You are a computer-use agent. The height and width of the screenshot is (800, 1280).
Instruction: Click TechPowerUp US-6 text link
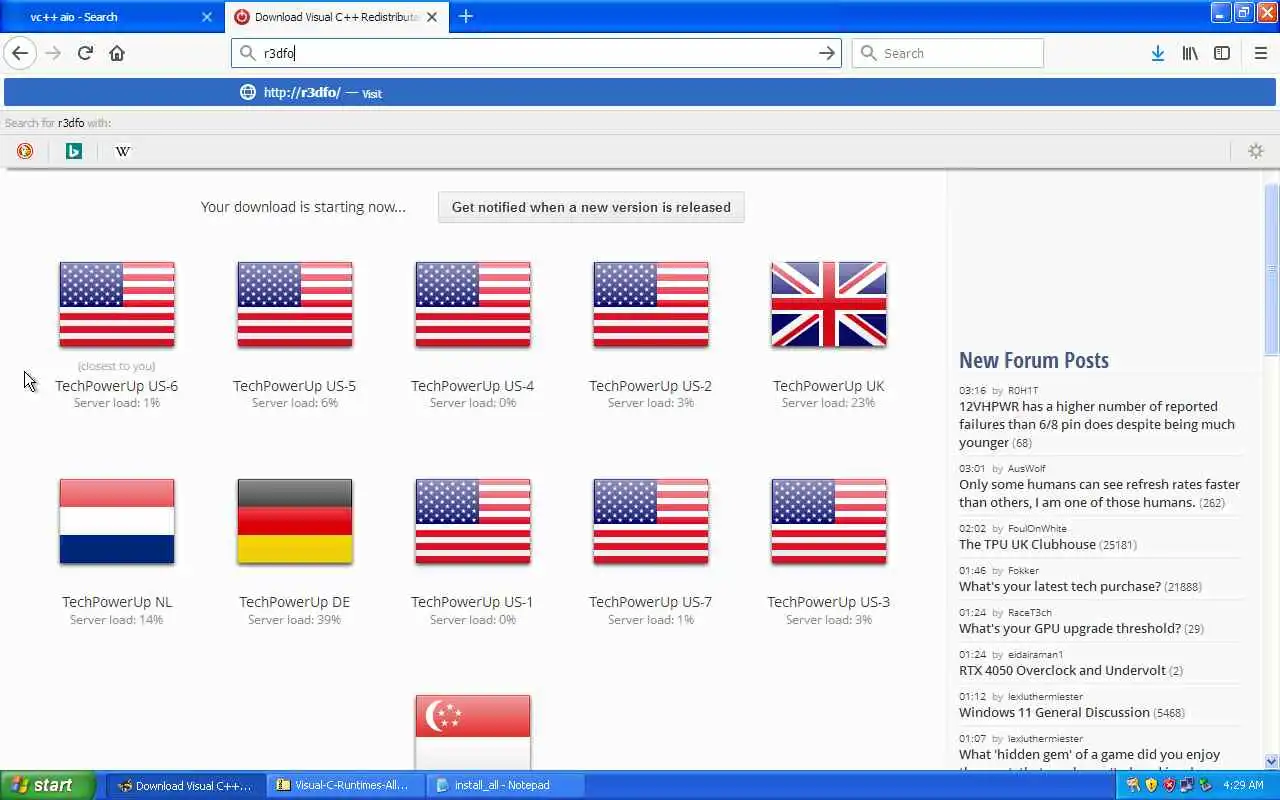coord(117,386)
